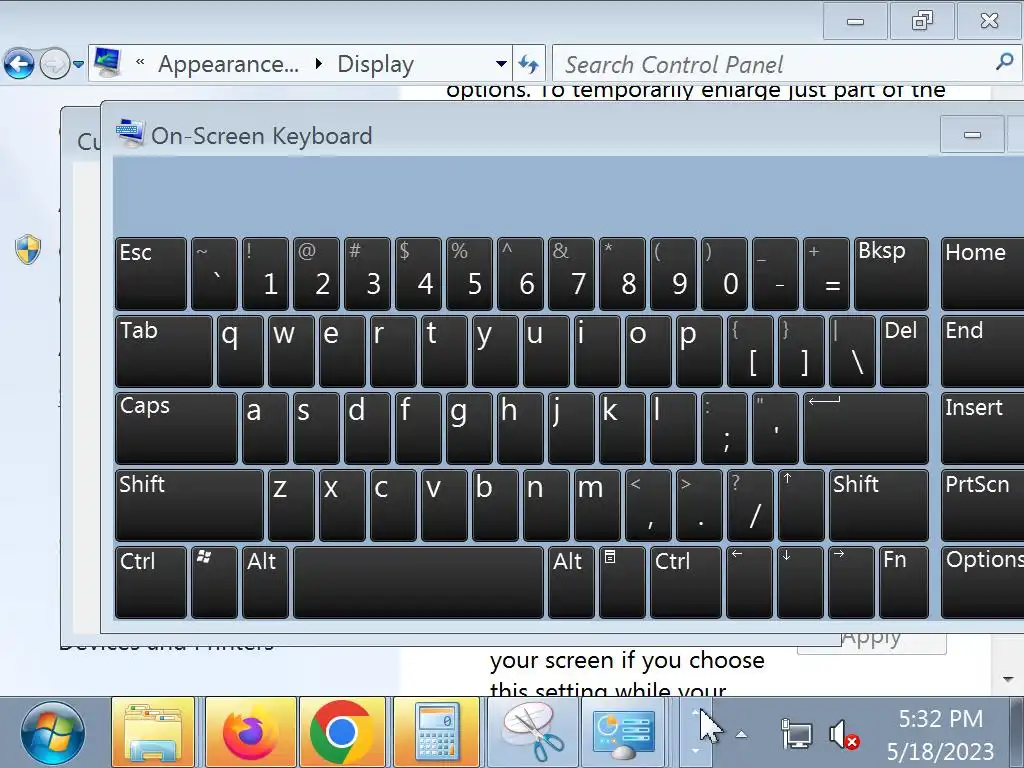The width and height of the screenshot is (1024, 768).
Task: Tap the space bar
Action: coord(419,583)
